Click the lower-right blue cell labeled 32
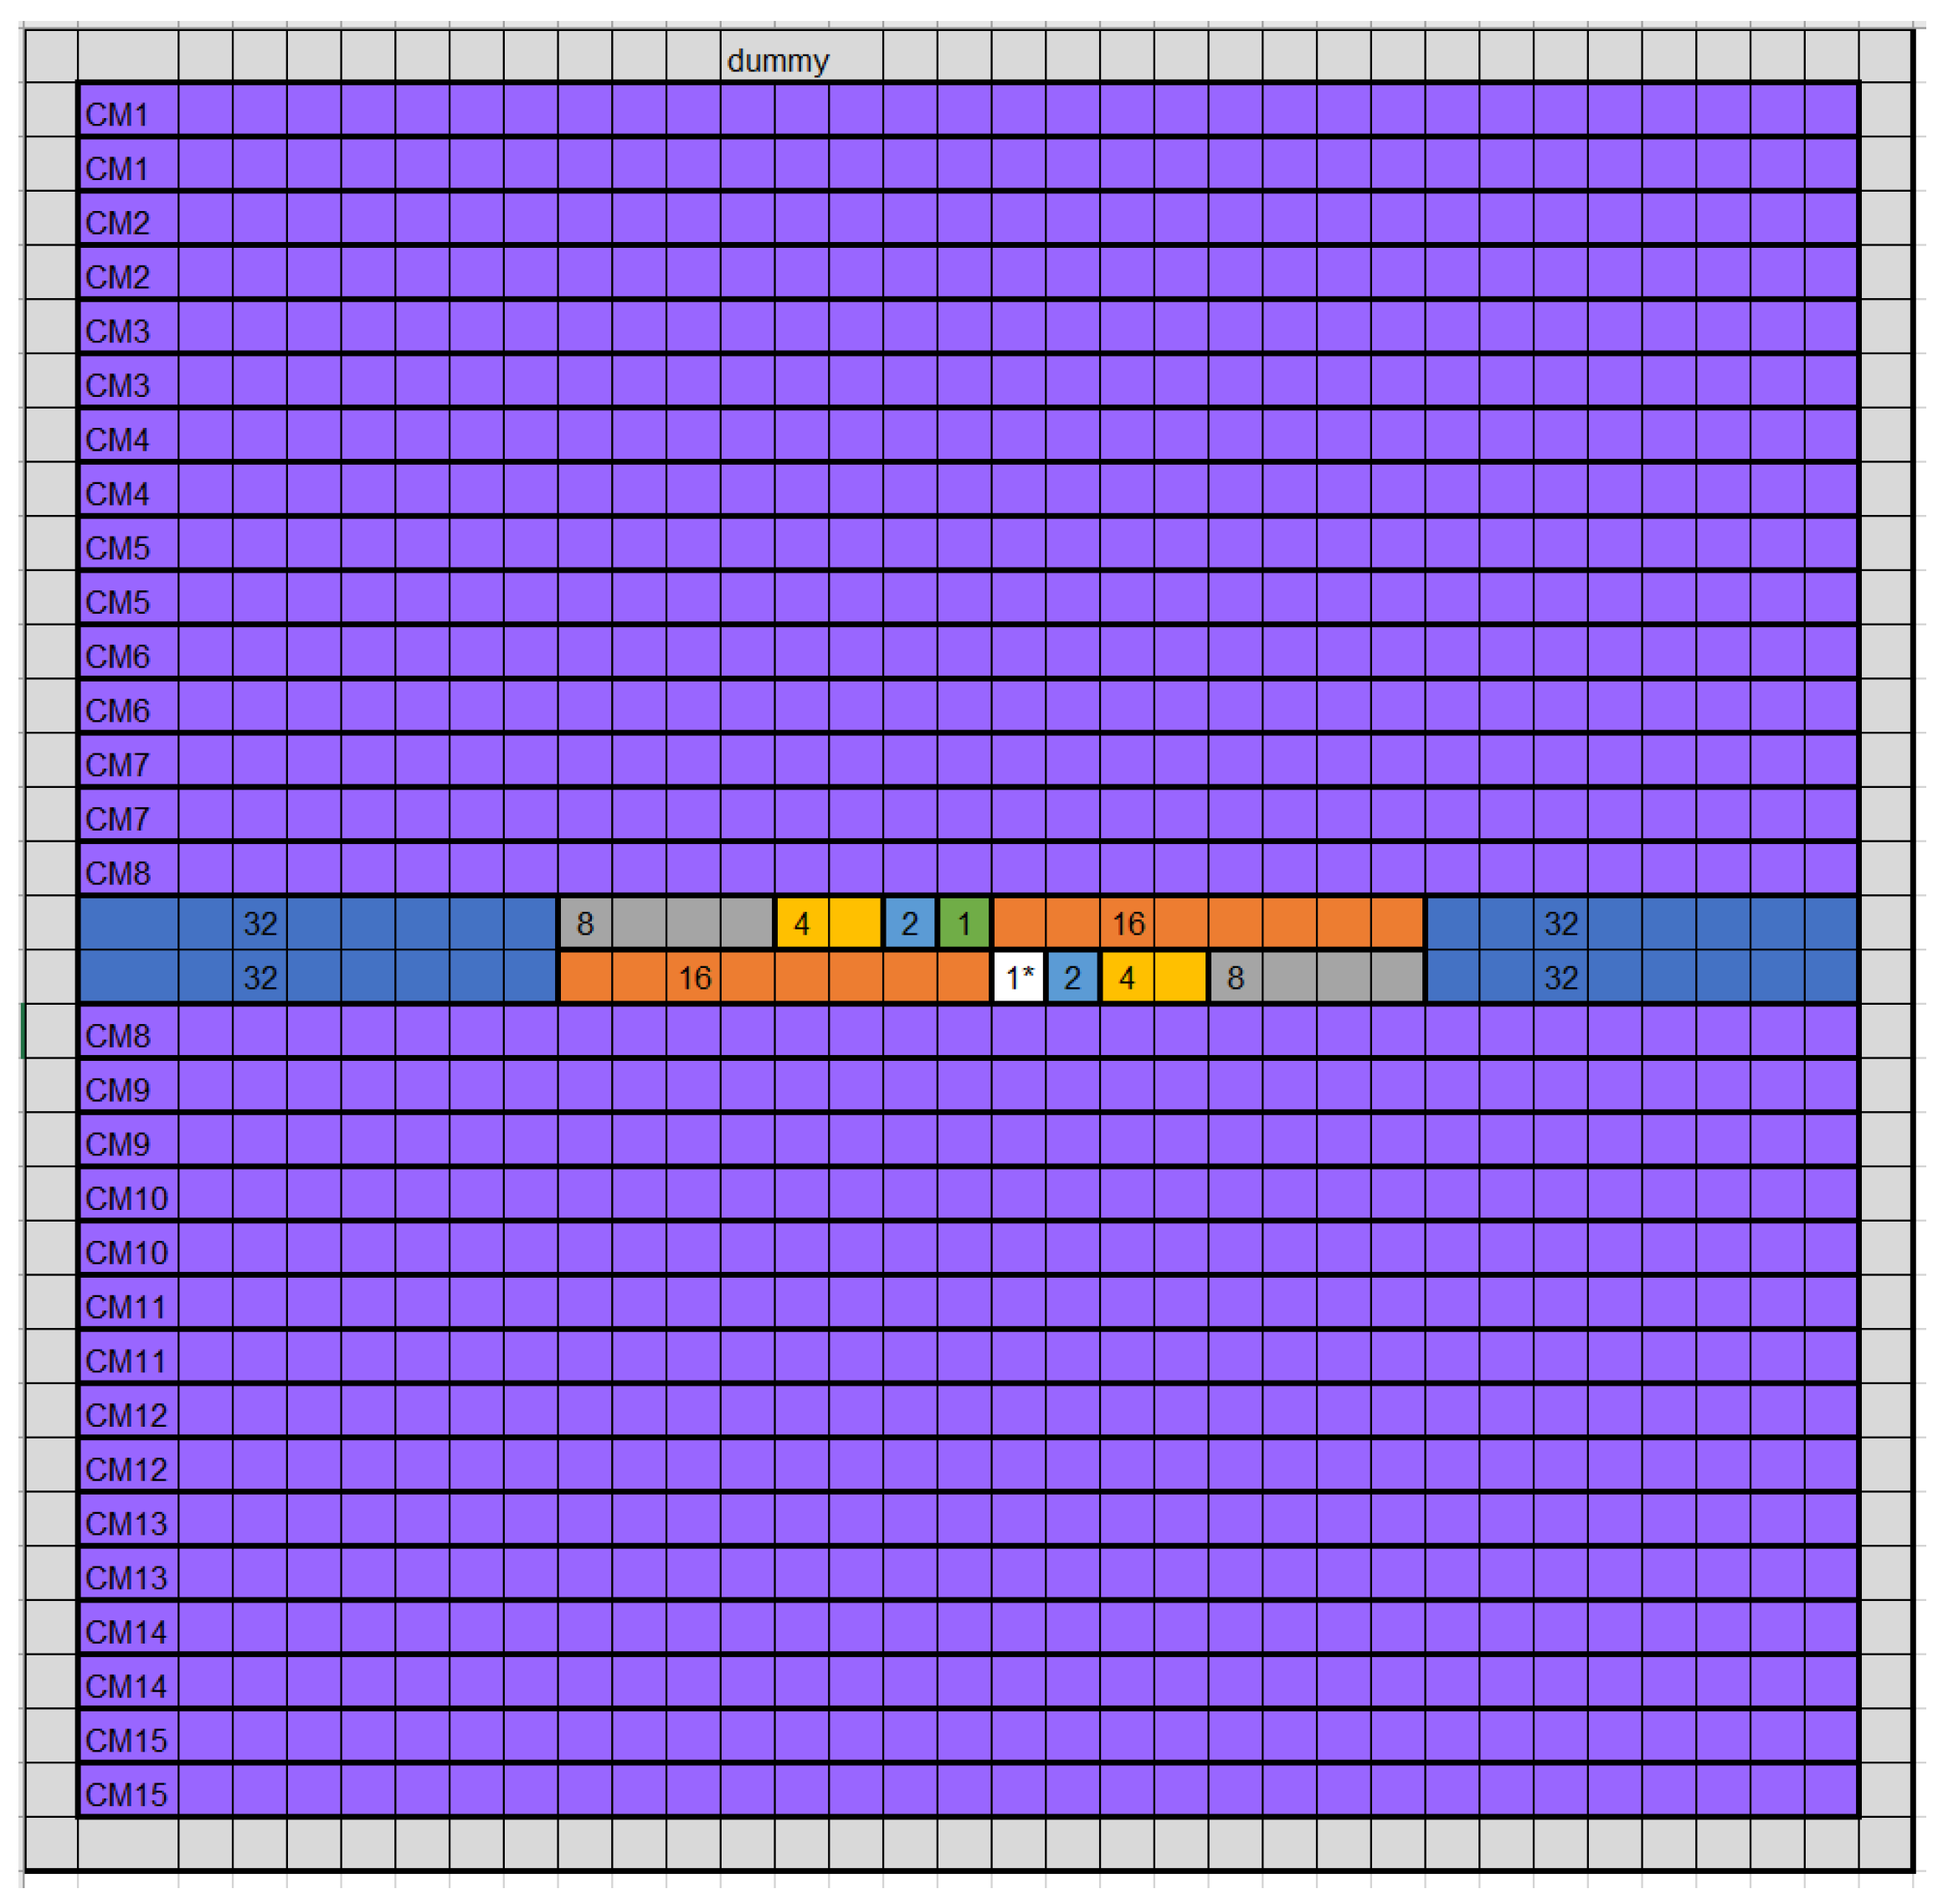1938x1904 pixels. 1560,977
